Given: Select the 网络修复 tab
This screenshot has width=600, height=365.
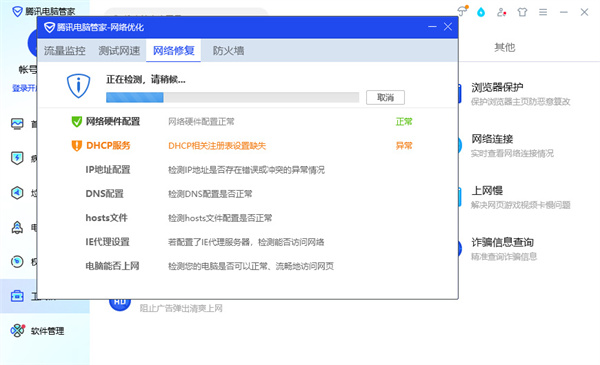Looking at the screenshot, I should tap(173, 51).
